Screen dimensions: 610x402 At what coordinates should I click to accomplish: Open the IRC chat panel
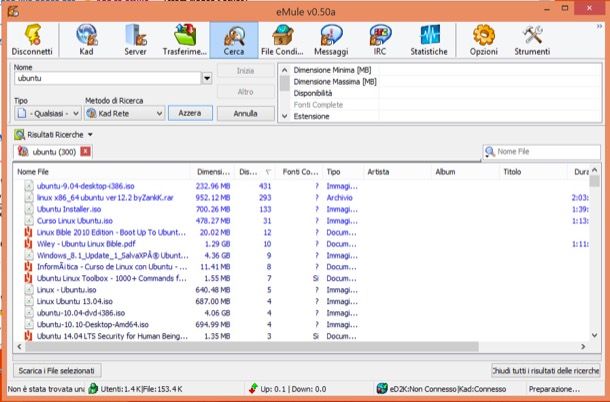(380, 40)
